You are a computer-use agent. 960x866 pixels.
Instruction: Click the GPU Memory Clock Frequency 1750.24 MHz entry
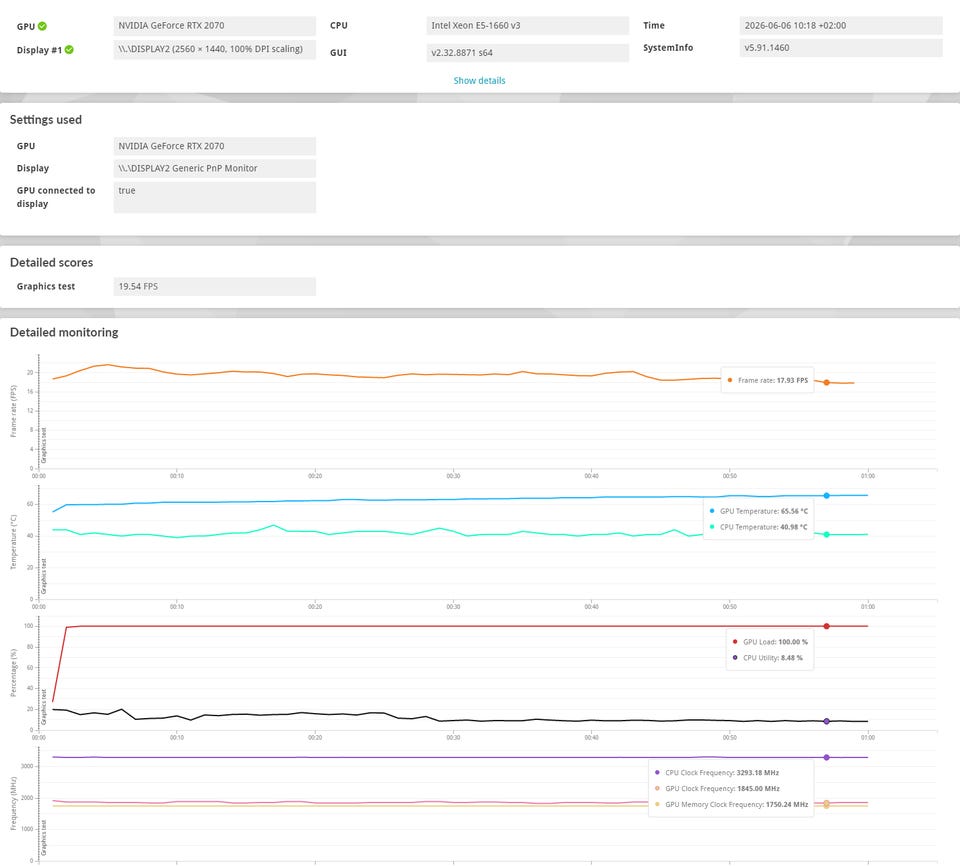coord(731,805)
